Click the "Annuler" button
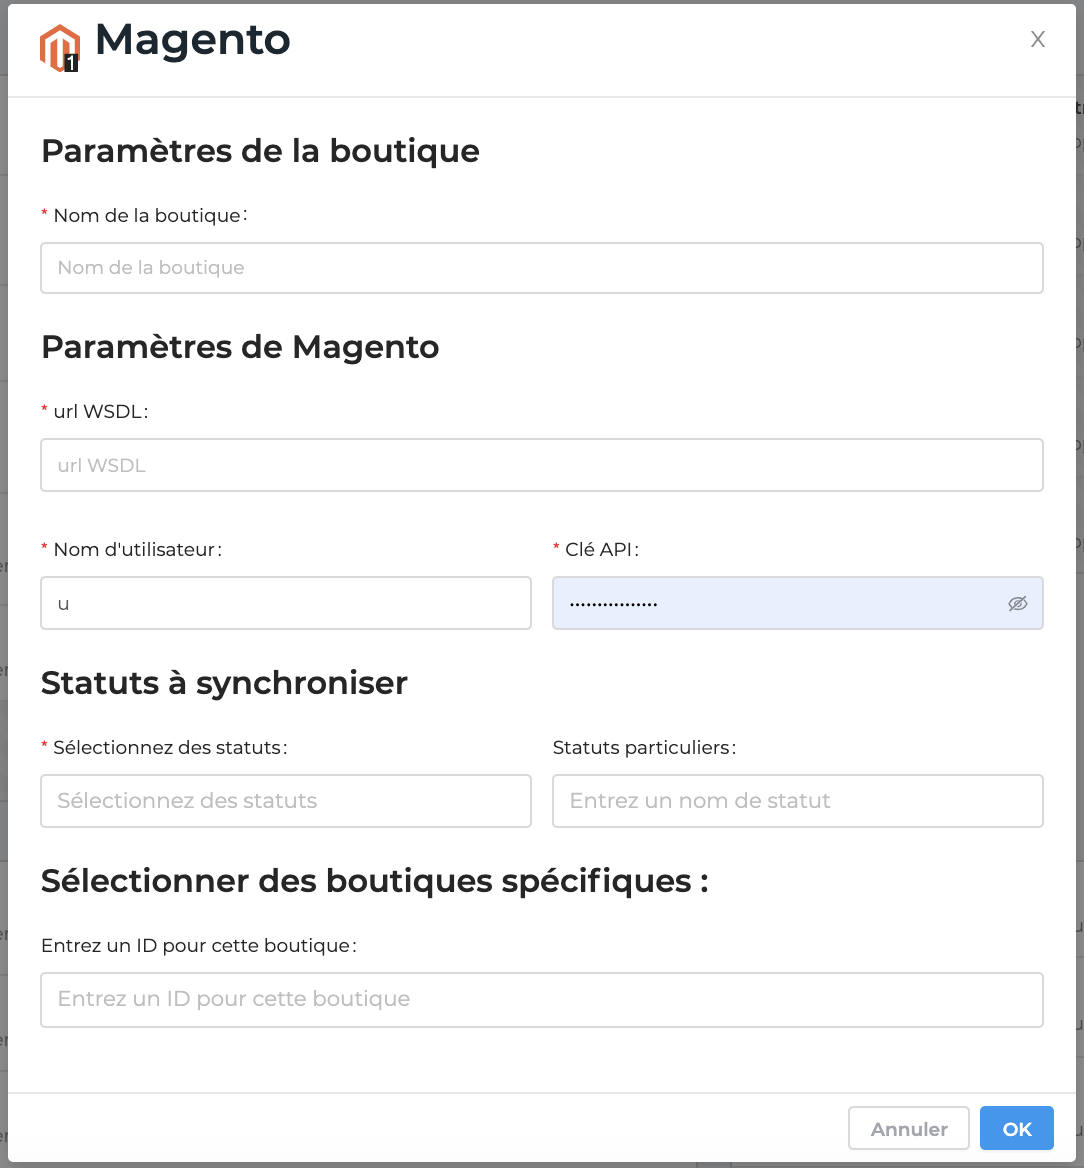 click(x=908, y=1128)
